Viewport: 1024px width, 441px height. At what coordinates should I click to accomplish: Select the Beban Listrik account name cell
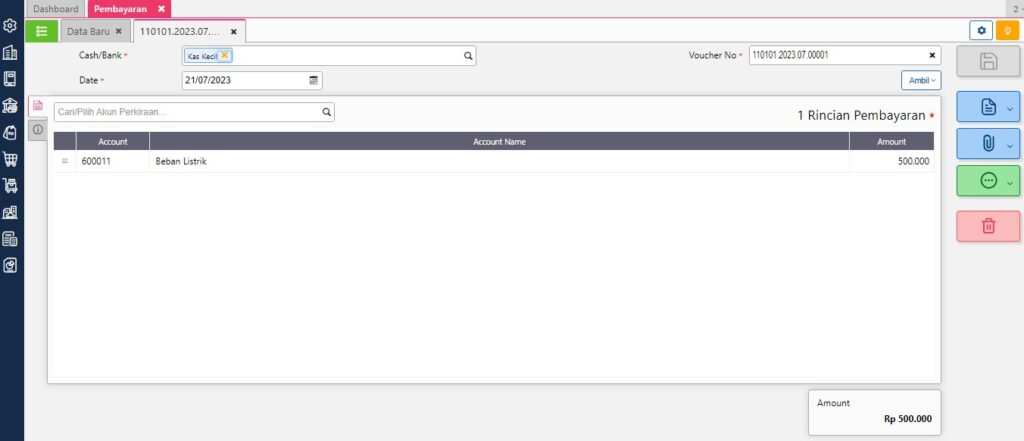(499, 161)
